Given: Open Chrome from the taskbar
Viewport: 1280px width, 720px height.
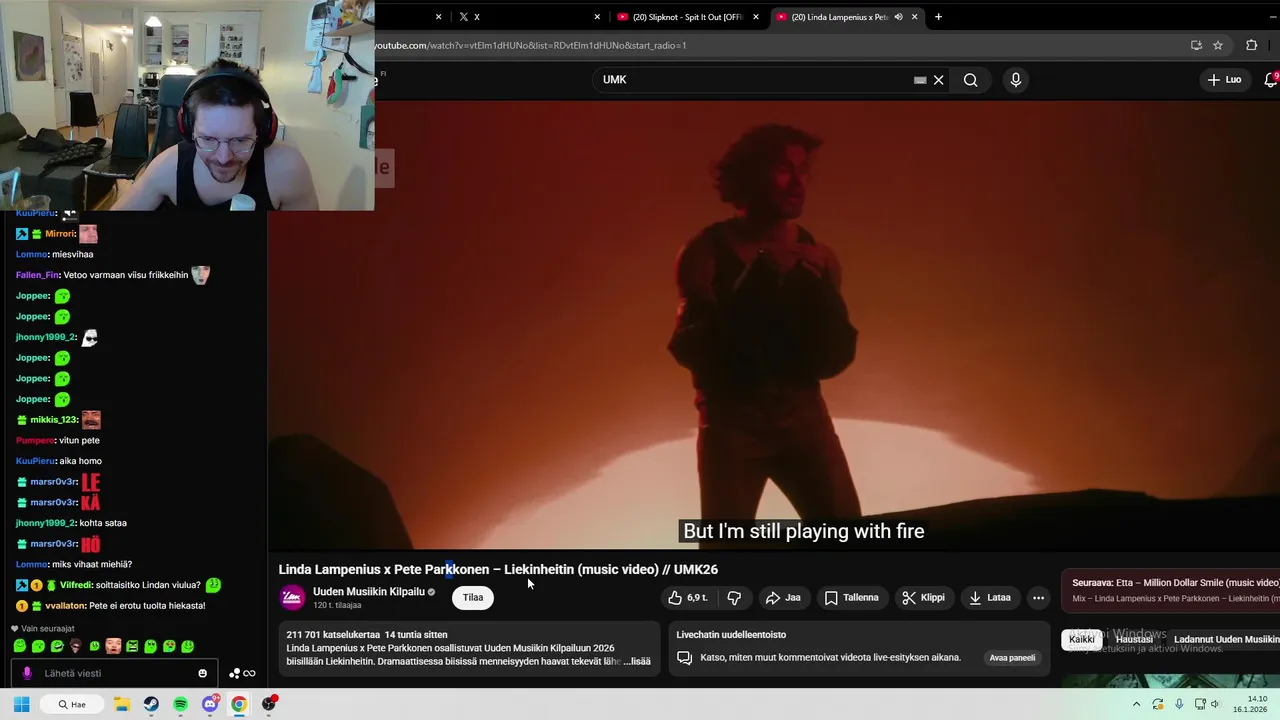Looking at the screenshot, I should point(239,704).
